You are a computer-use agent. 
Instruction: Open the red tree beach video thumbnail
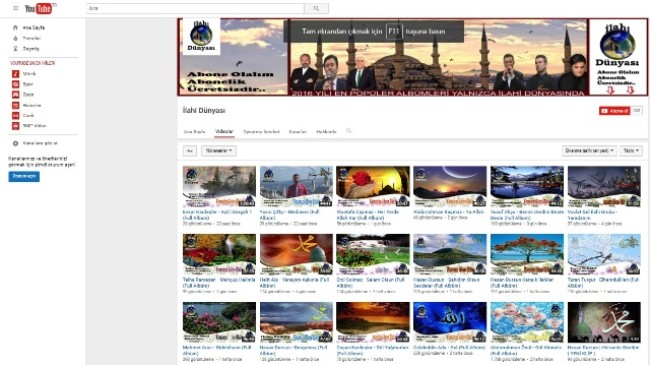(526, 254)
